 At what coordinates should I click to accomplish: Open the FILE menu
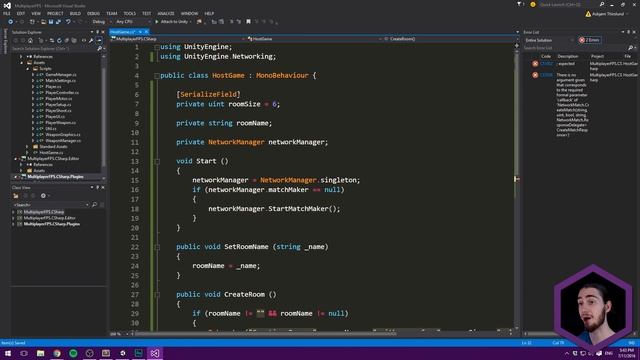coord(7,13)
